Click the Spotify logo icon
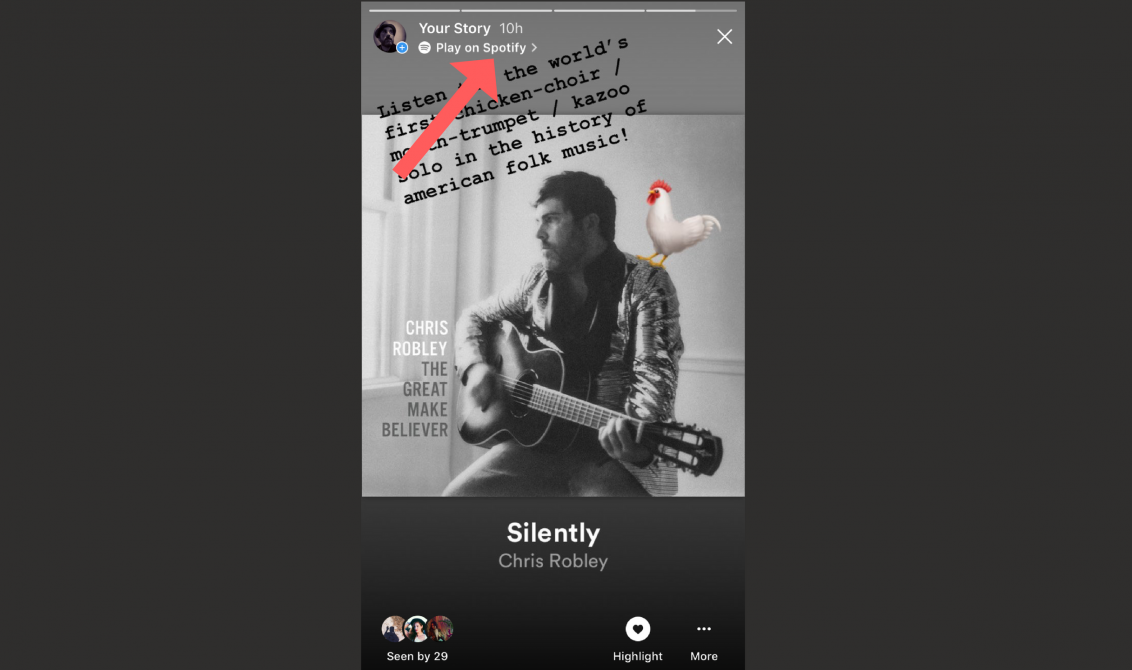1132x670 pixels. [x=424, y=48]
